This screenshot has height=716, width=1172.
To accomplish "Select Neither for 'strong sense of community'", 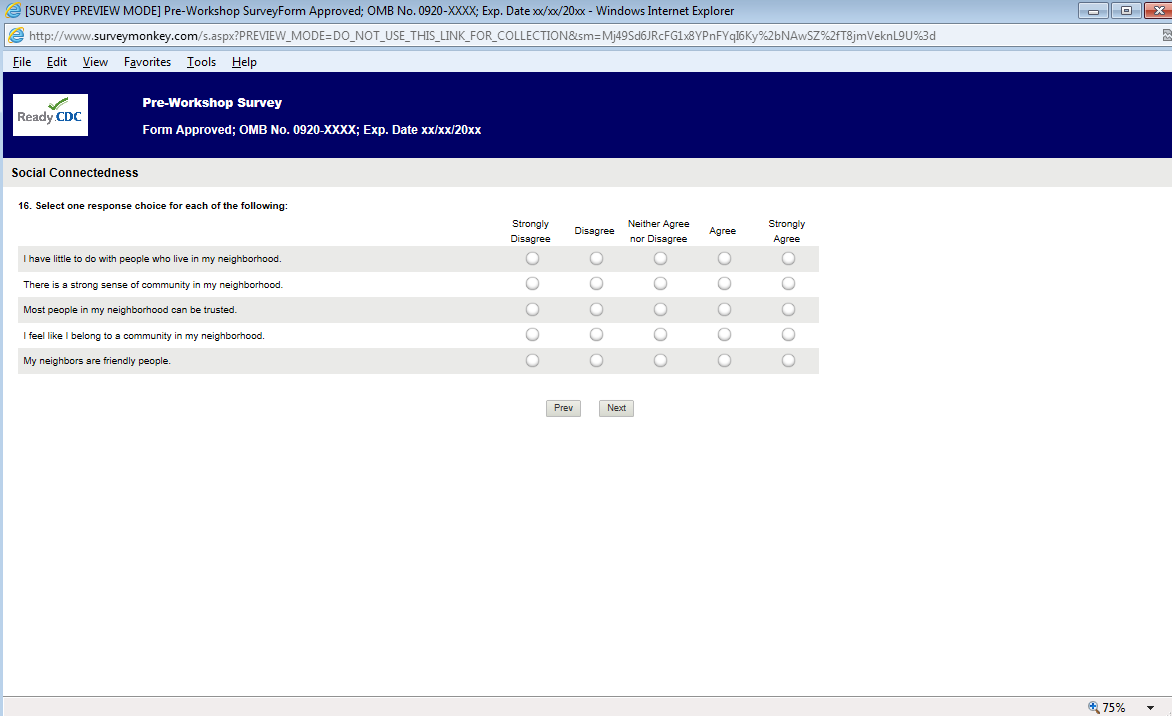I will click(x=660, y=284).
